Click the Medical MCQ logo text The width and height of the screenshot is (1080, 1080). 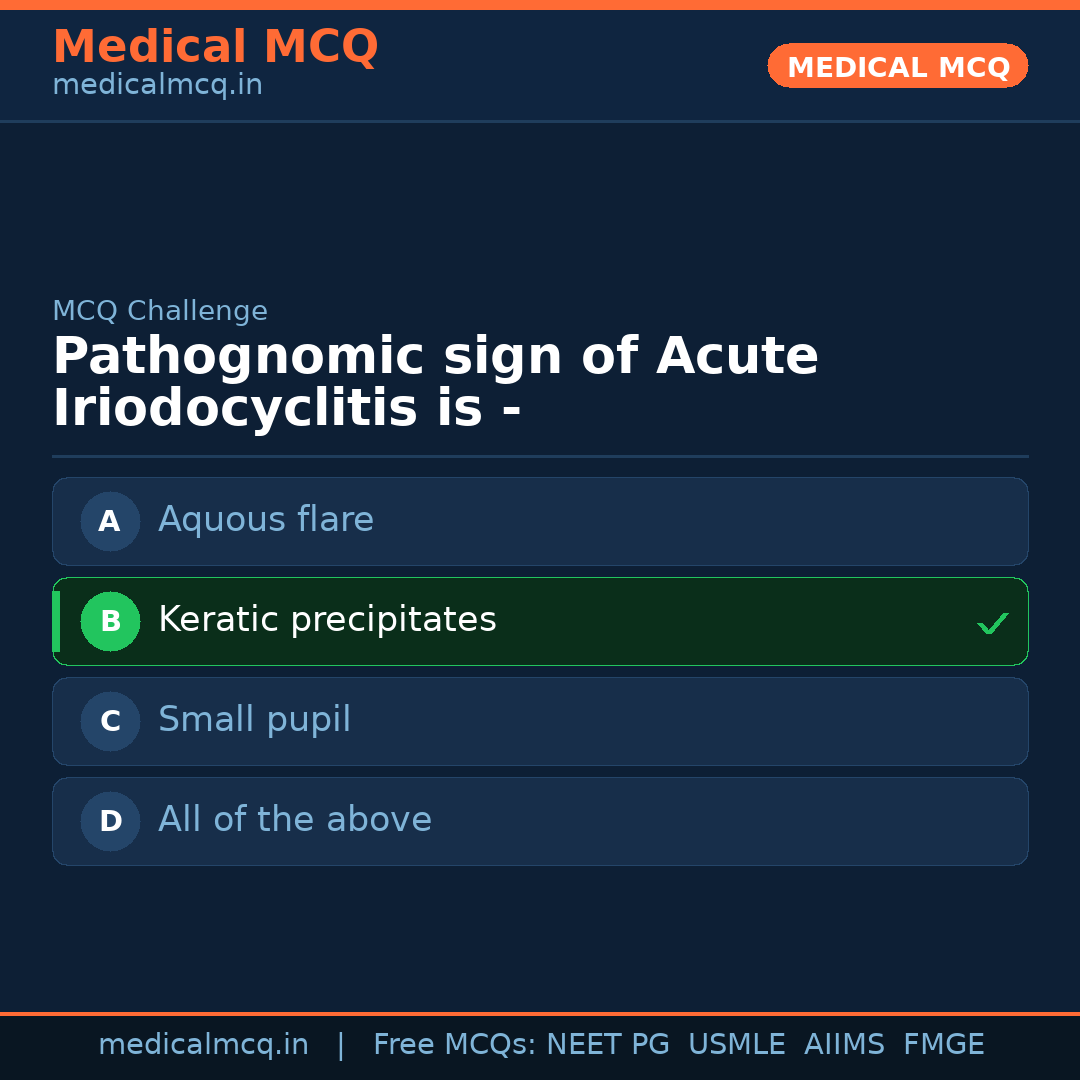point(215,46)
